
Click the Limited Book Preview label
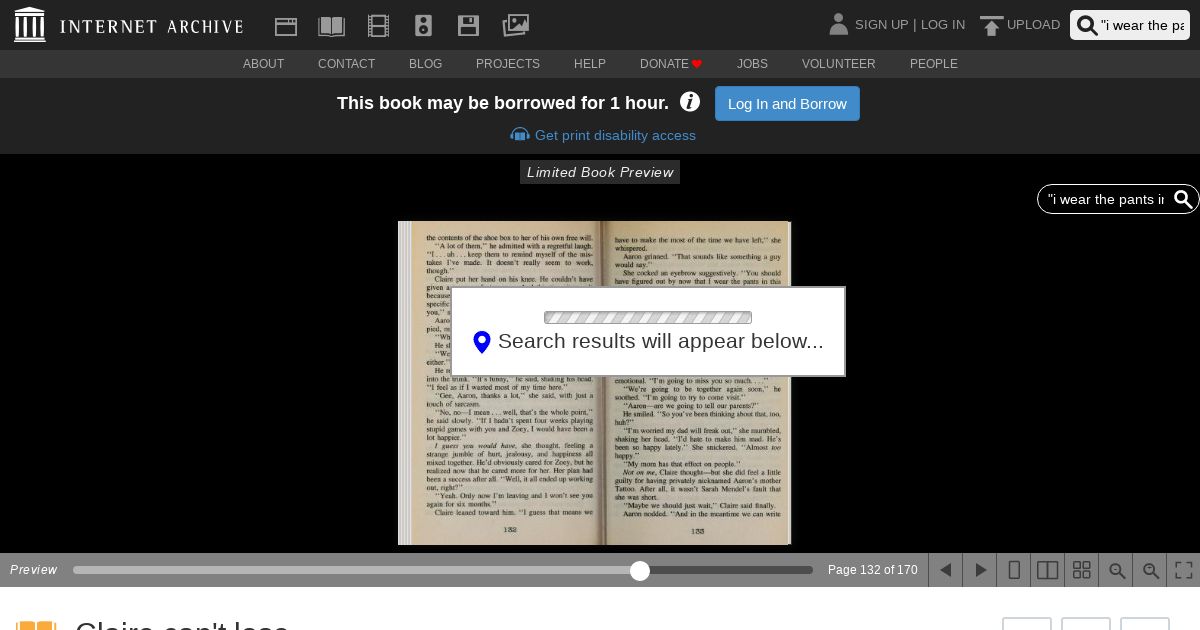point(600,172)
